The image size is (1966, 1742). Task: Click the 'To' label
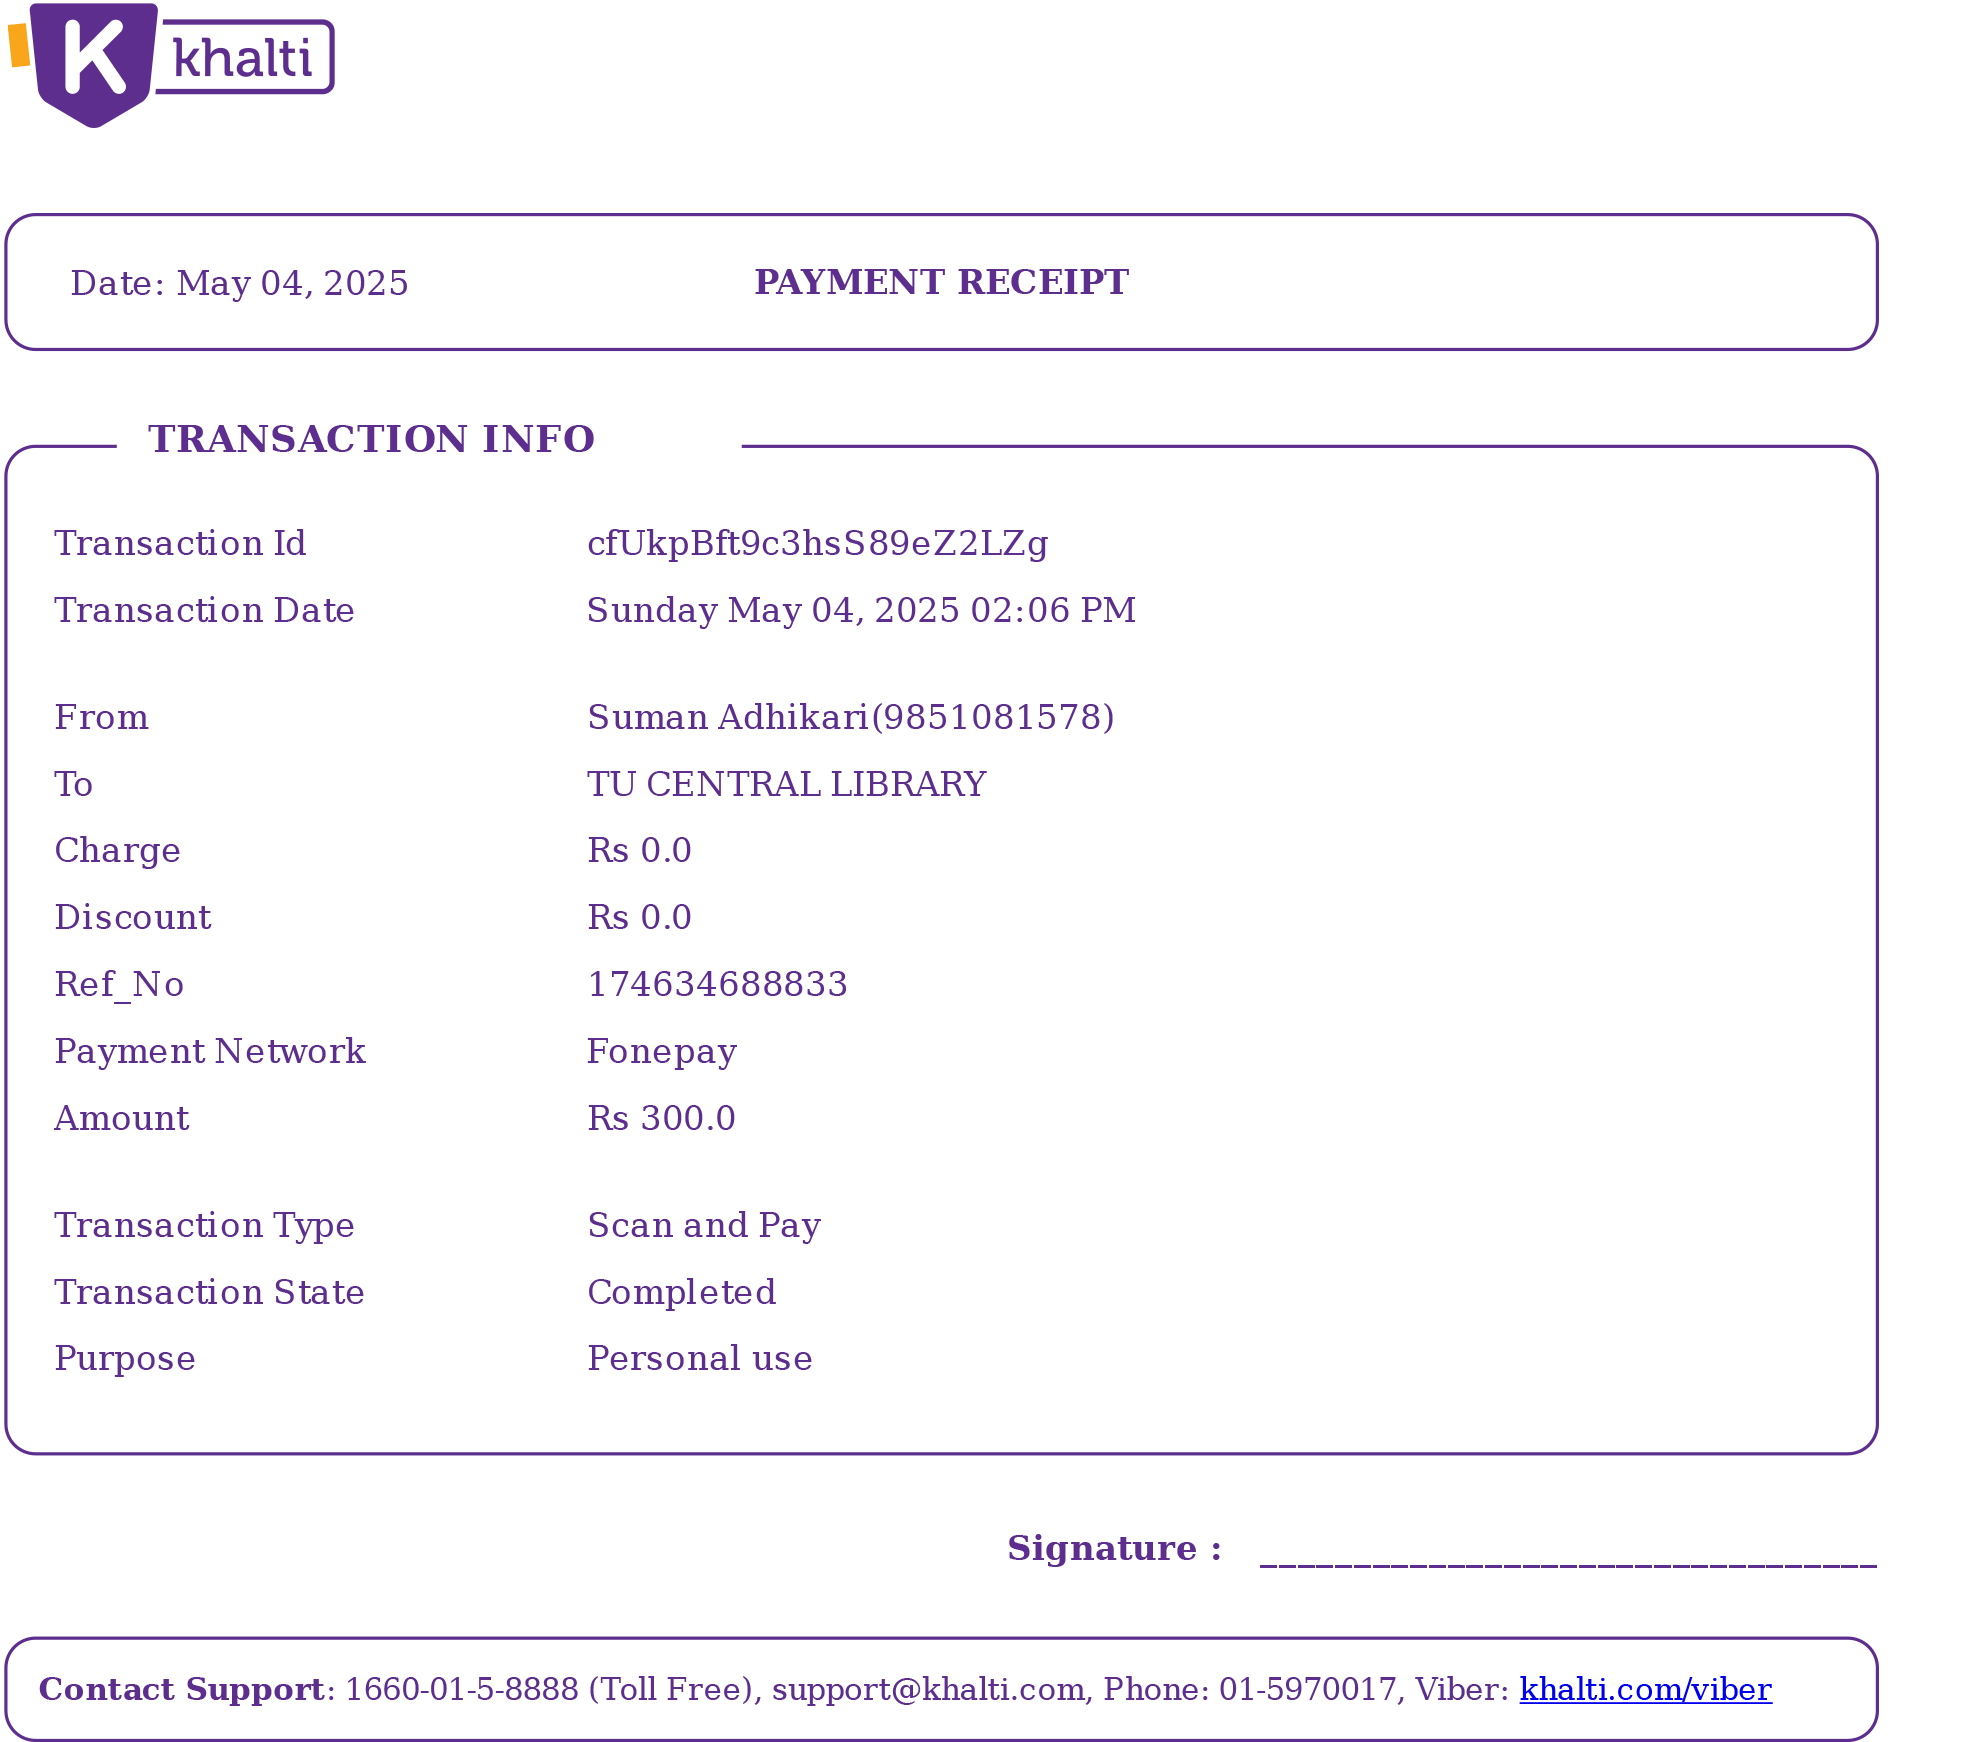pyautogui.click(x=73, y=784)
